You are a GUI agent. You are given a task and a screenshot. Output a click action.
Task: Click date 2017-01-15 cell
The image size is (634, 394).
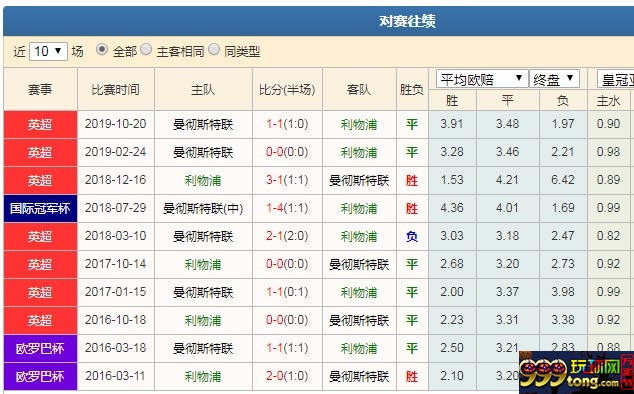click(116, 292)
